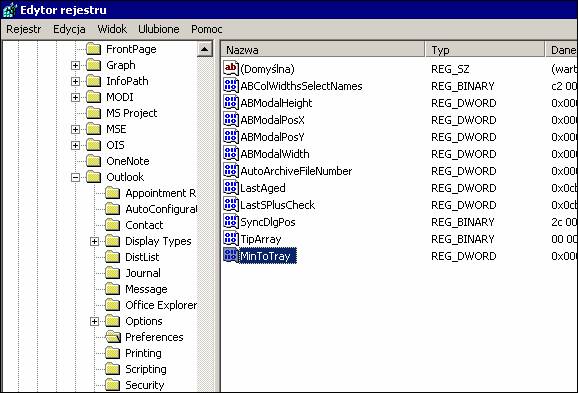Click the AutoArchiveFileNumber value icon
578x393 pixels.
tap(231, 171)
